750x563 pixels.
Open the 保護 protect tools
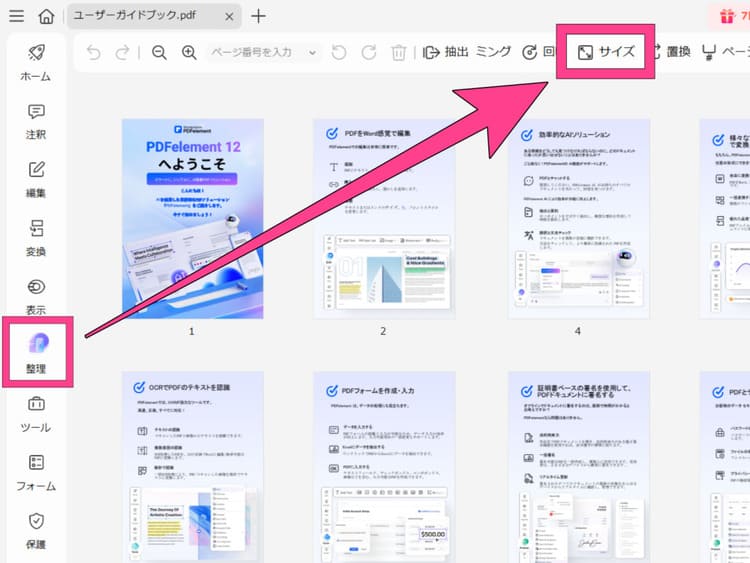pos(36,531)
